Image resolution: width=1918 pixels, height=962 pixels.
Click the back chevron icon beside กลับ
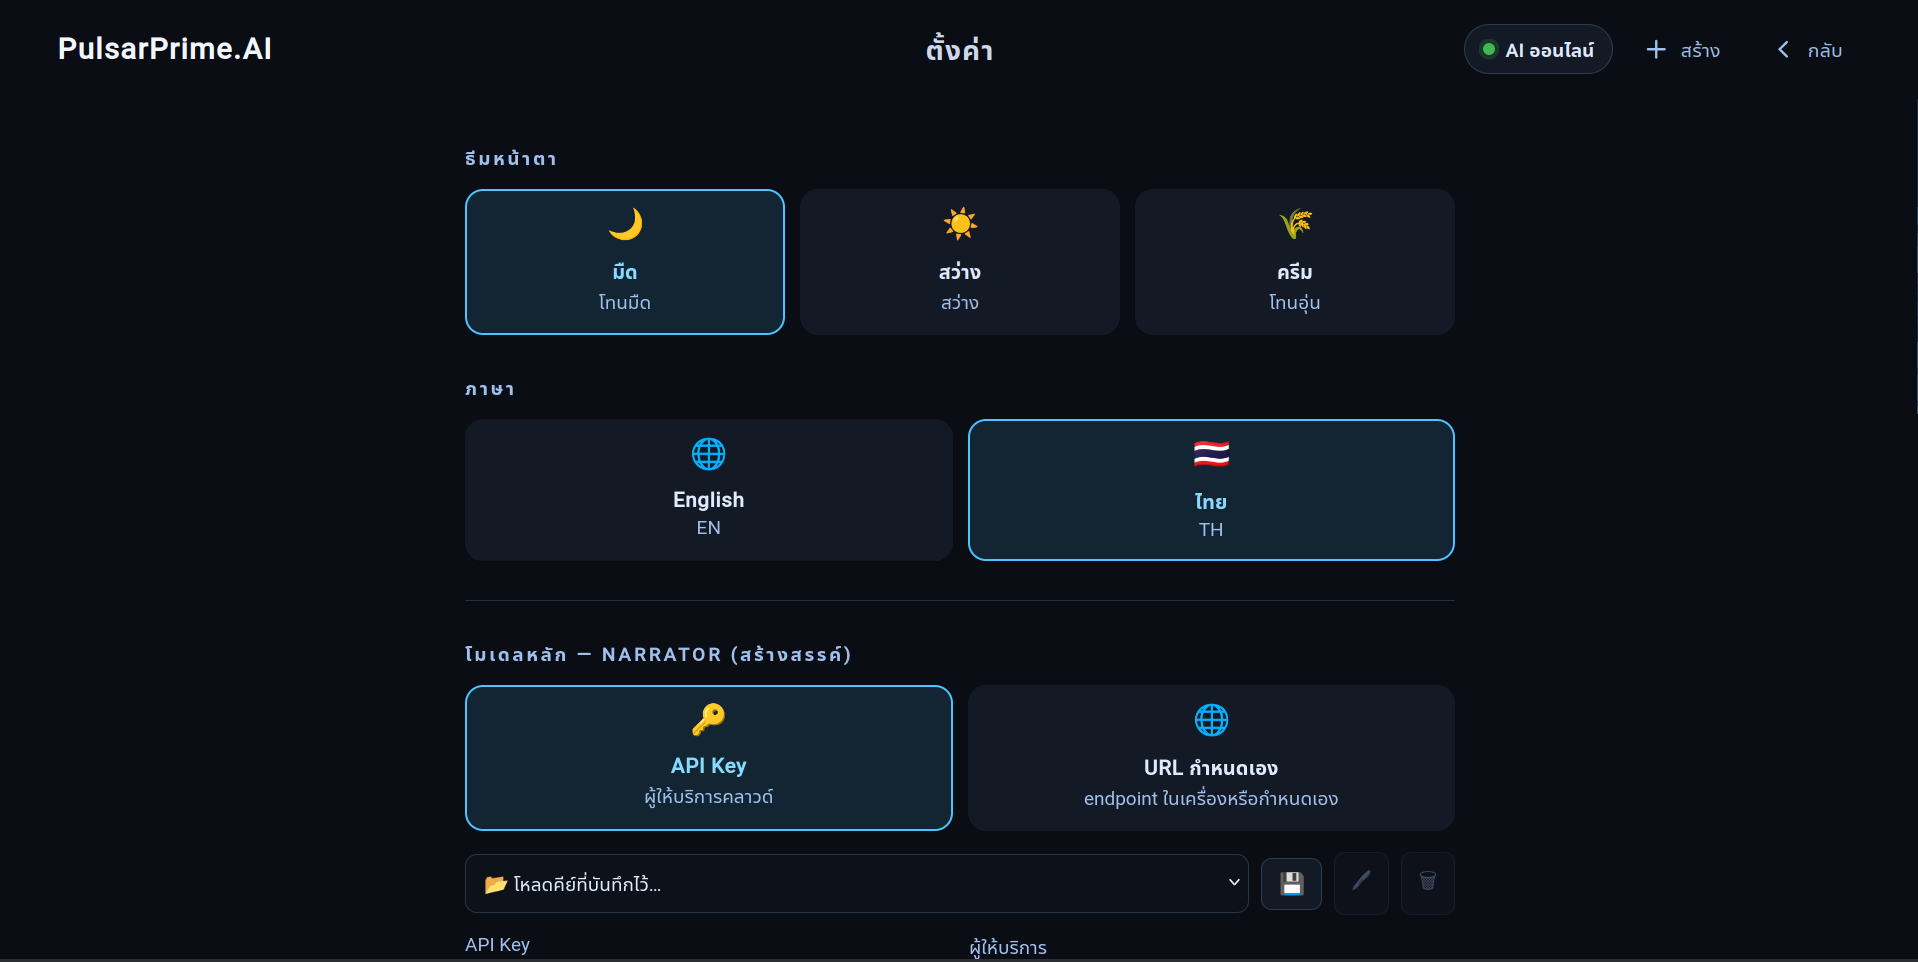(1783, 49)
